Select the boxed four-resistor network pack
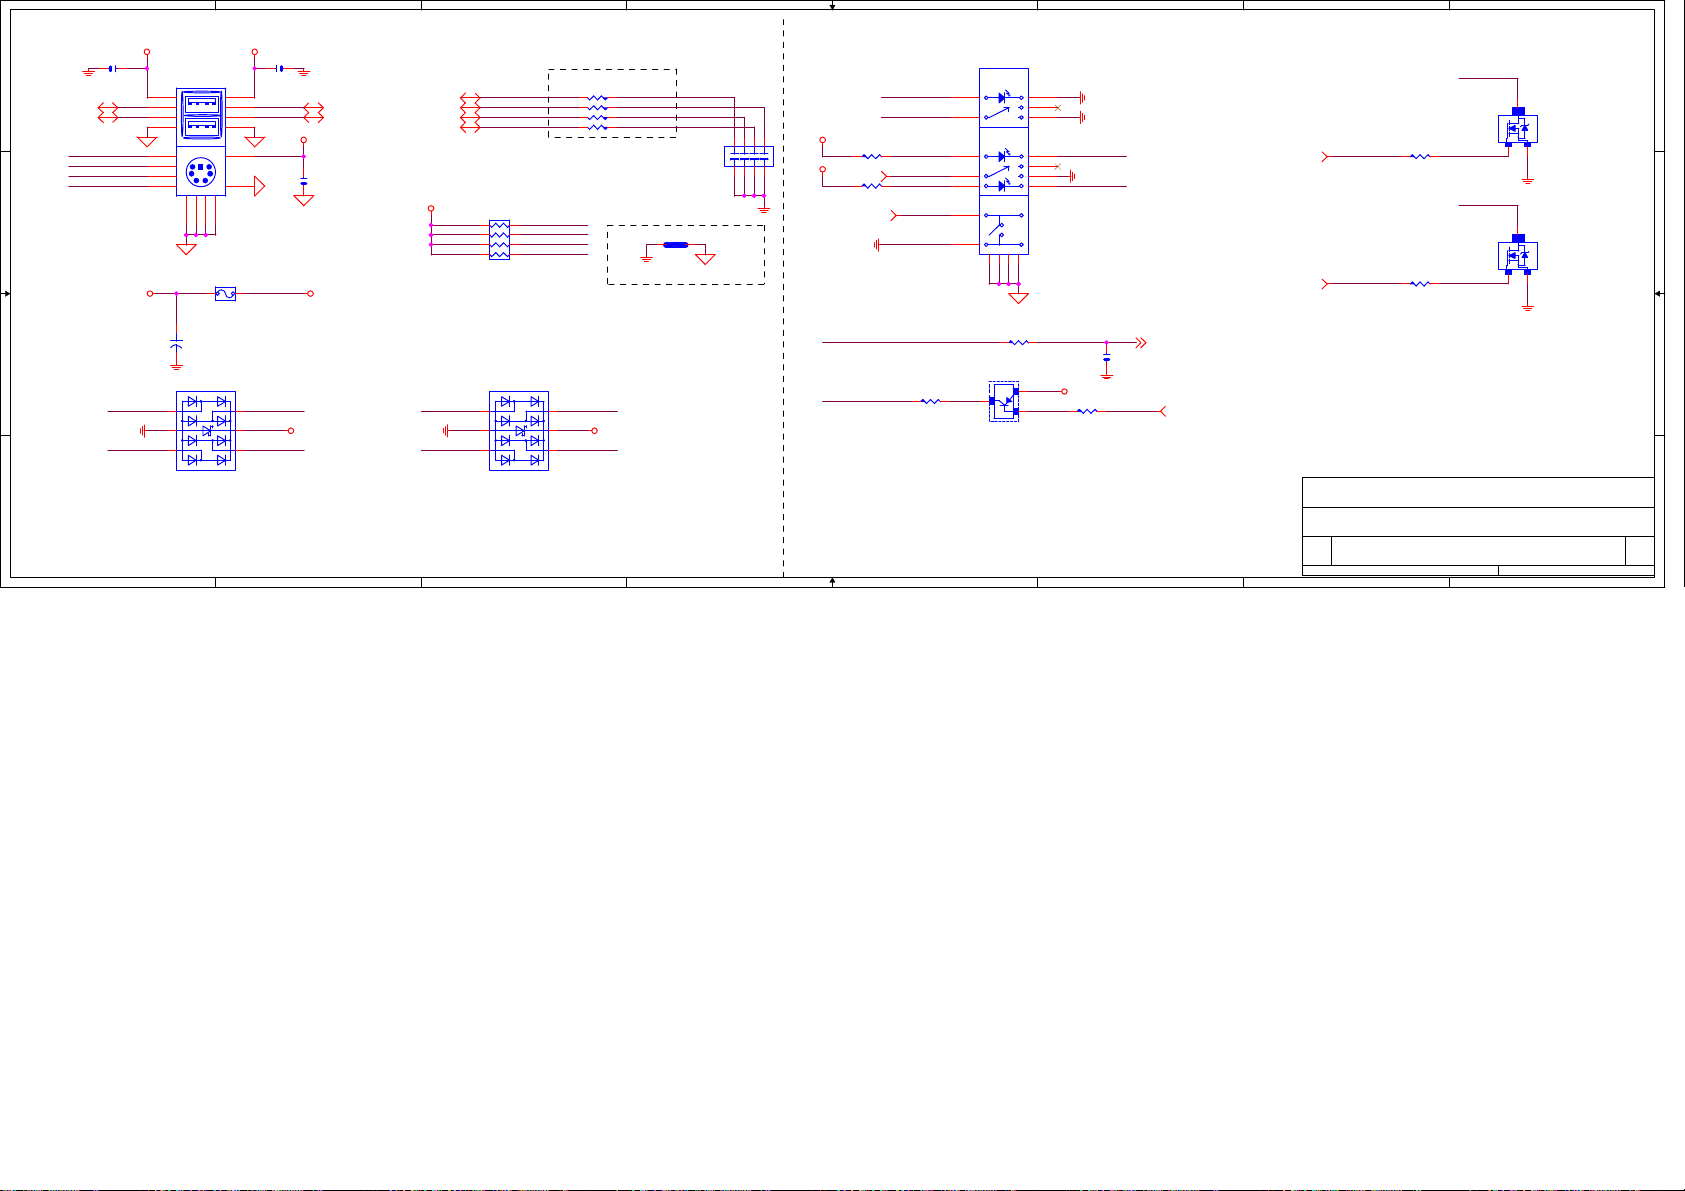This screenshot has width=1685, height=1191. point(499,240)
